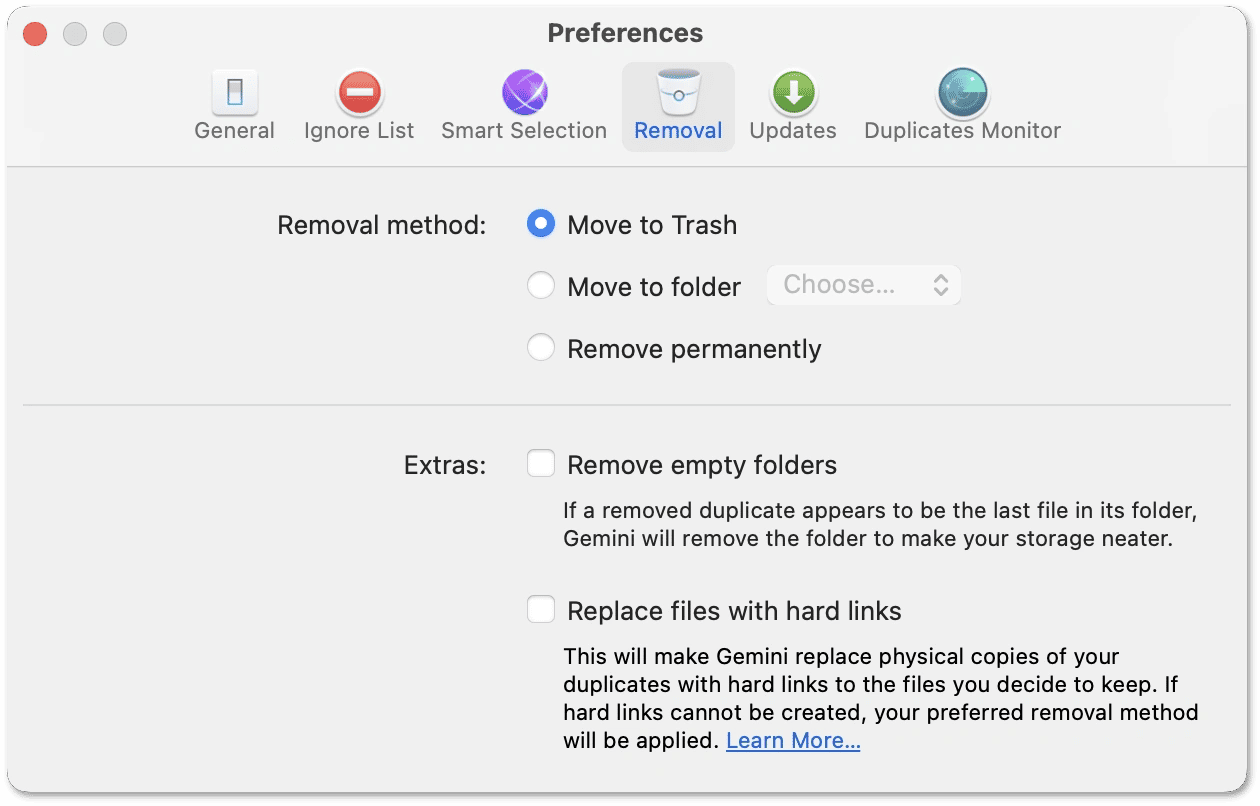
Task: Click the Learn More... link
Action: 793,741
